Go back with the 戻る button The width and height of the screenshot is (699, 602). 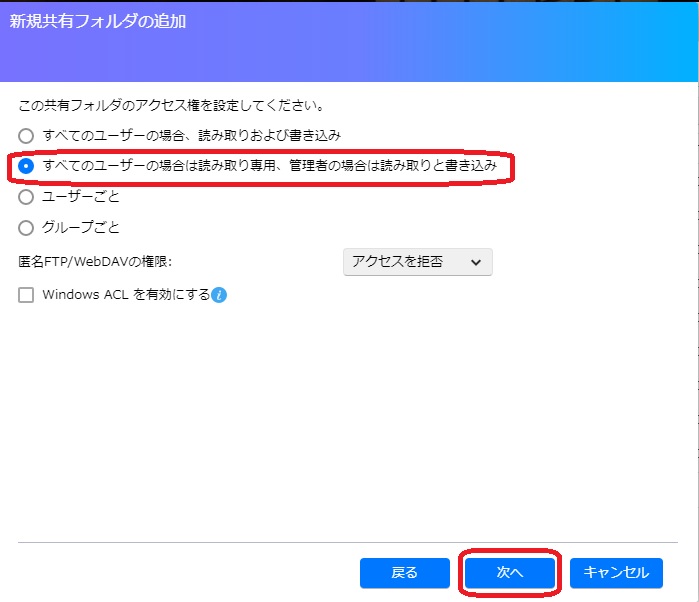pos(405,573)
